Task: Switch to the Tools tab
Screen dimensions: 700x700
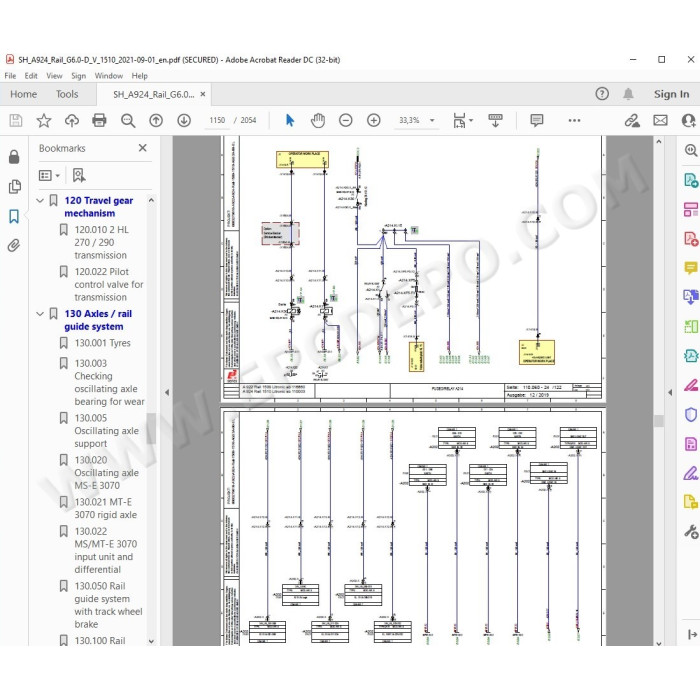Action: coord(67,94)
